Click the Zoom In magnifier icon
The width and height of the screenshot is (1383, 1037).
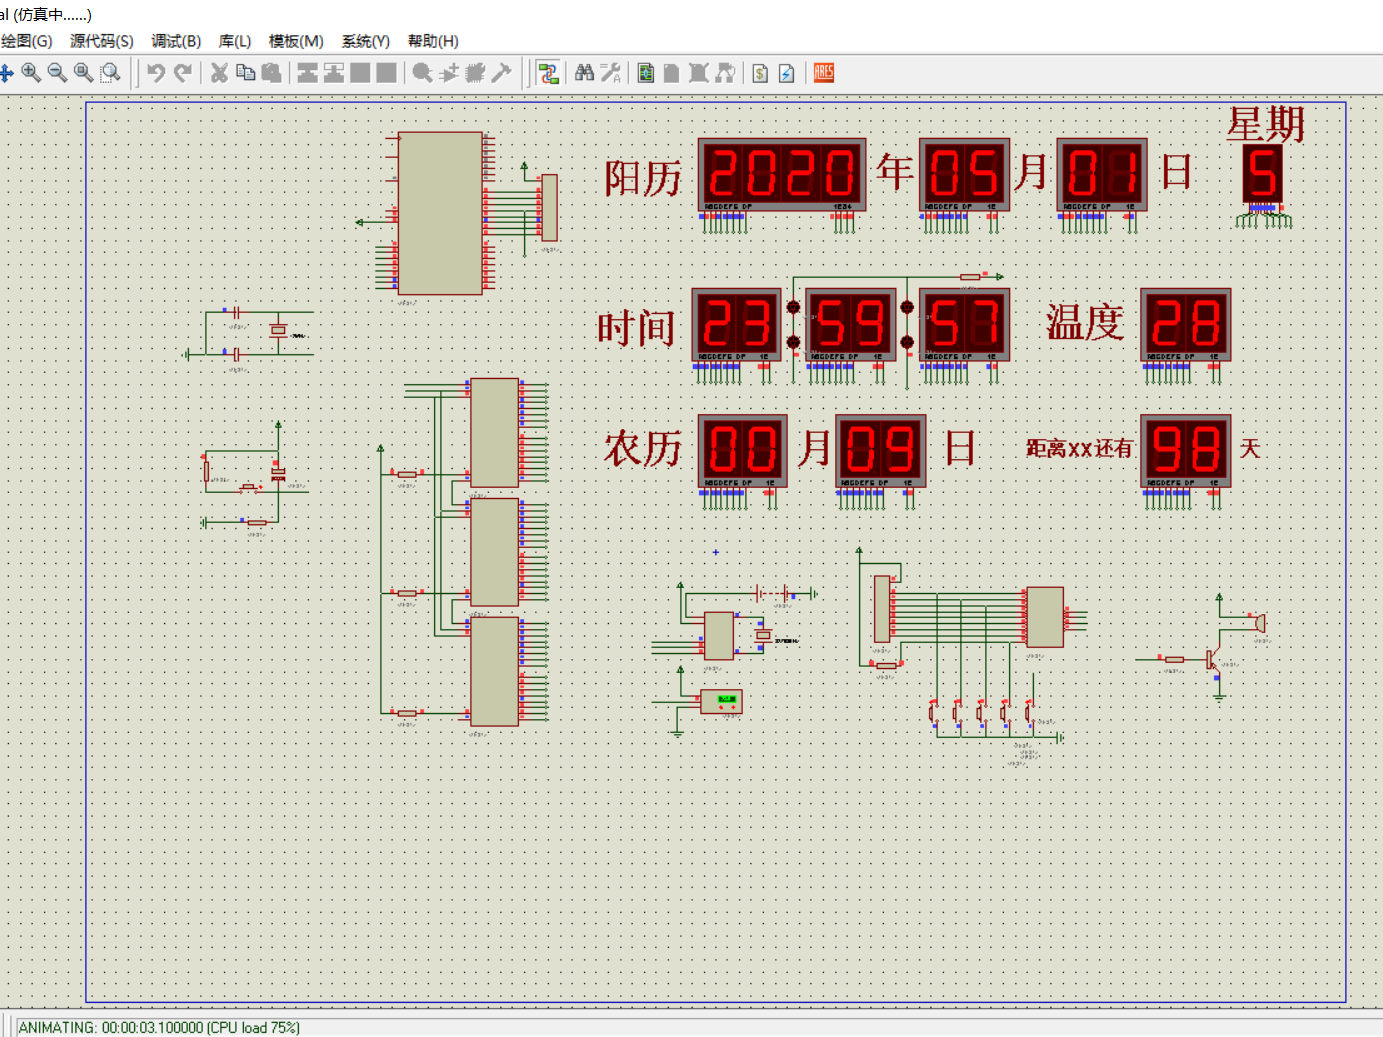pos(31,73)
